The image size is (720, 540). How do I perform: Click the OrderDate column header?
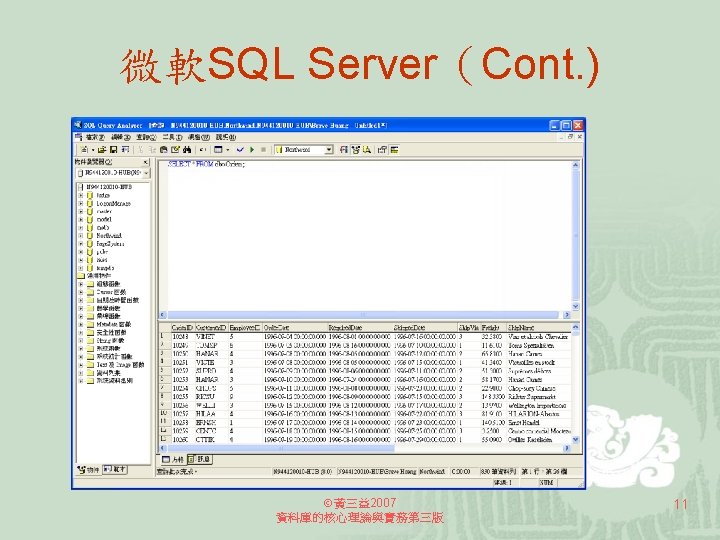point(295,328)
